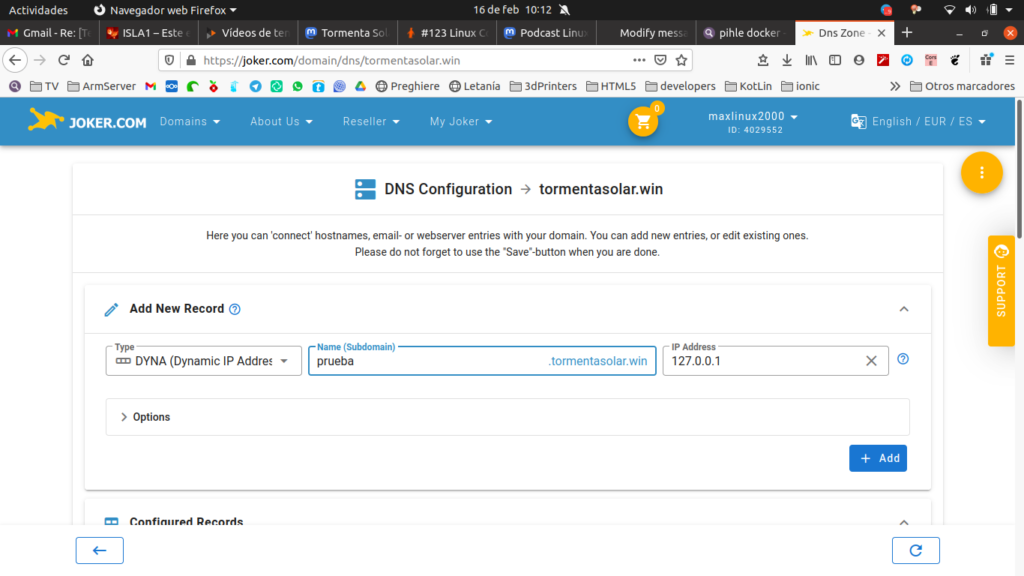Open the system volume indicator
This screenshot has width=1024, height=576.
pos(970,10)
